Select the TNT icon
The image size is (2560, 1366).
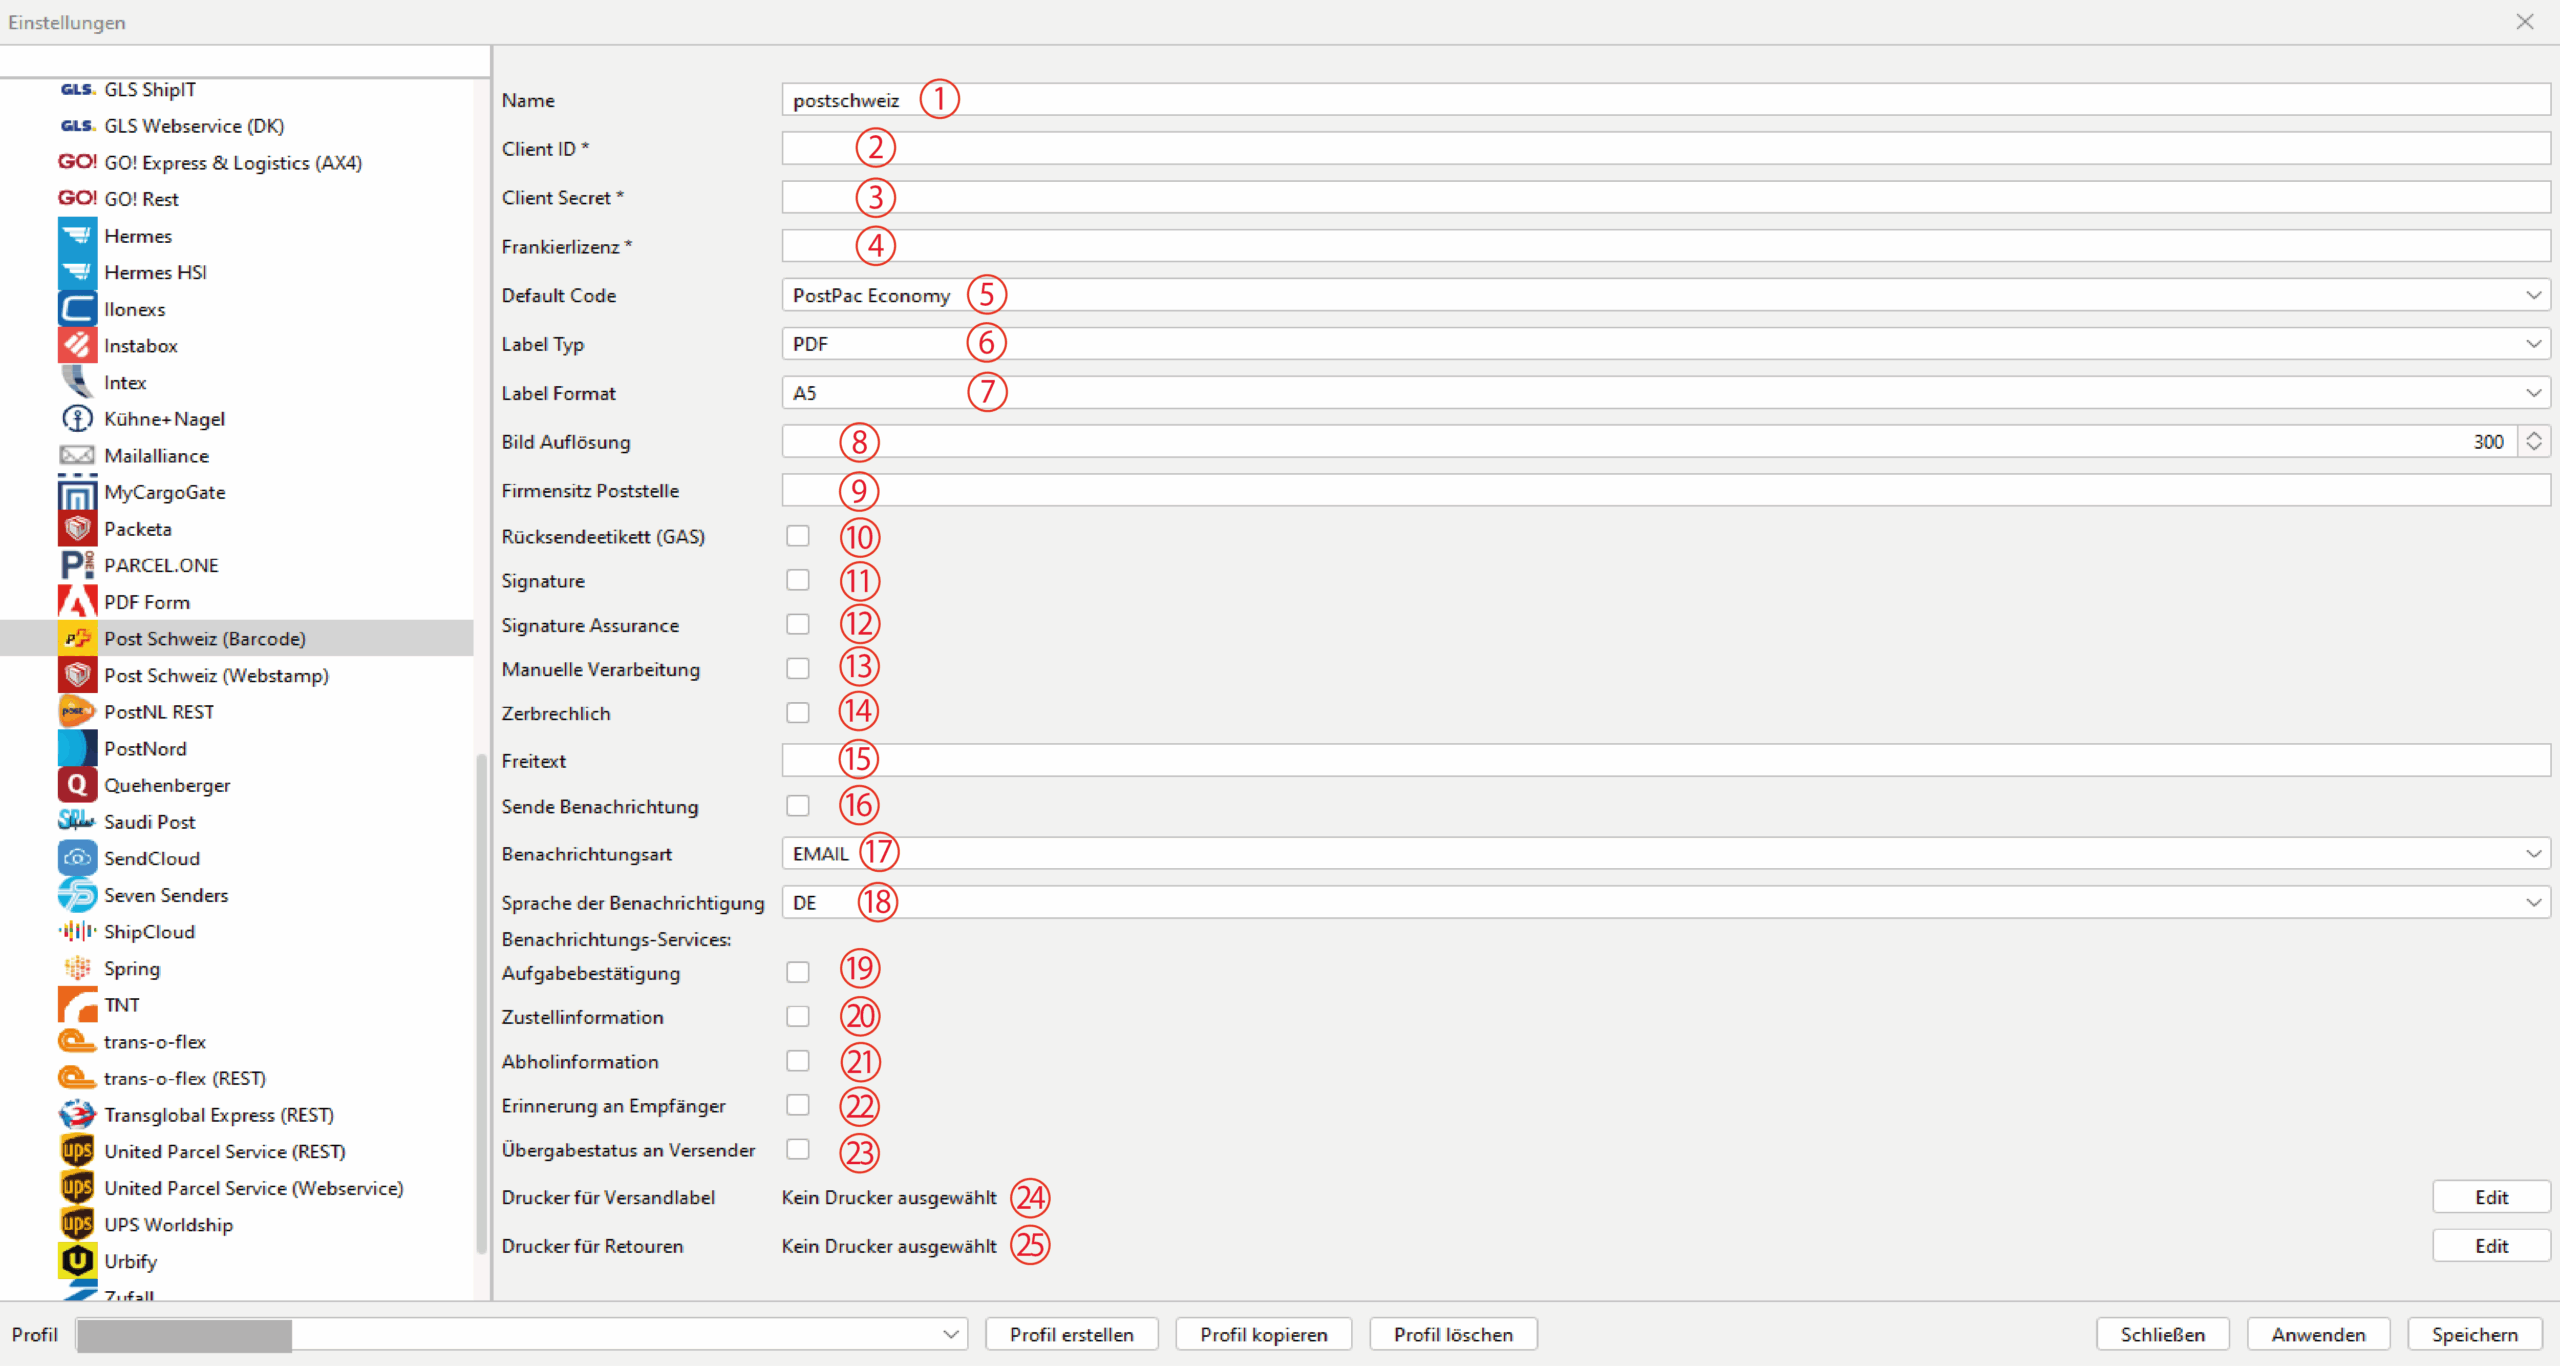[x=77, y=1005]
